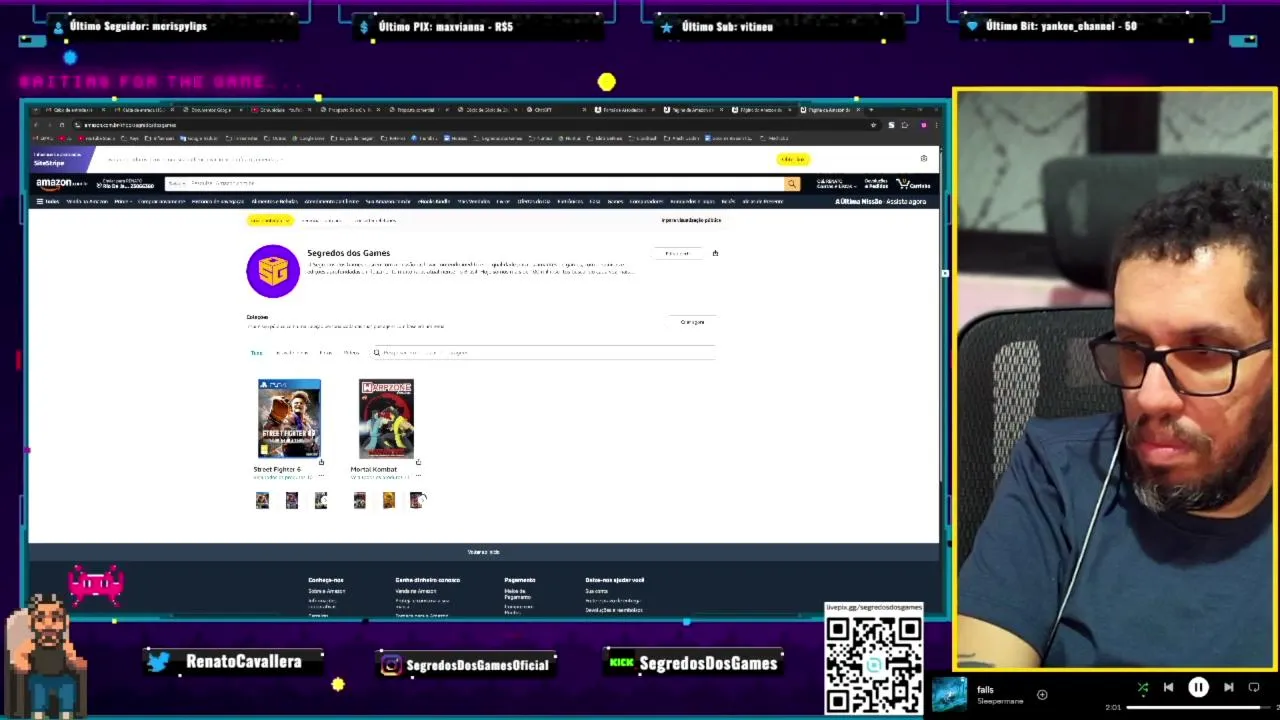
Task: Open the Mortal Kombat Warpzone collection cover
Action: 386,419
